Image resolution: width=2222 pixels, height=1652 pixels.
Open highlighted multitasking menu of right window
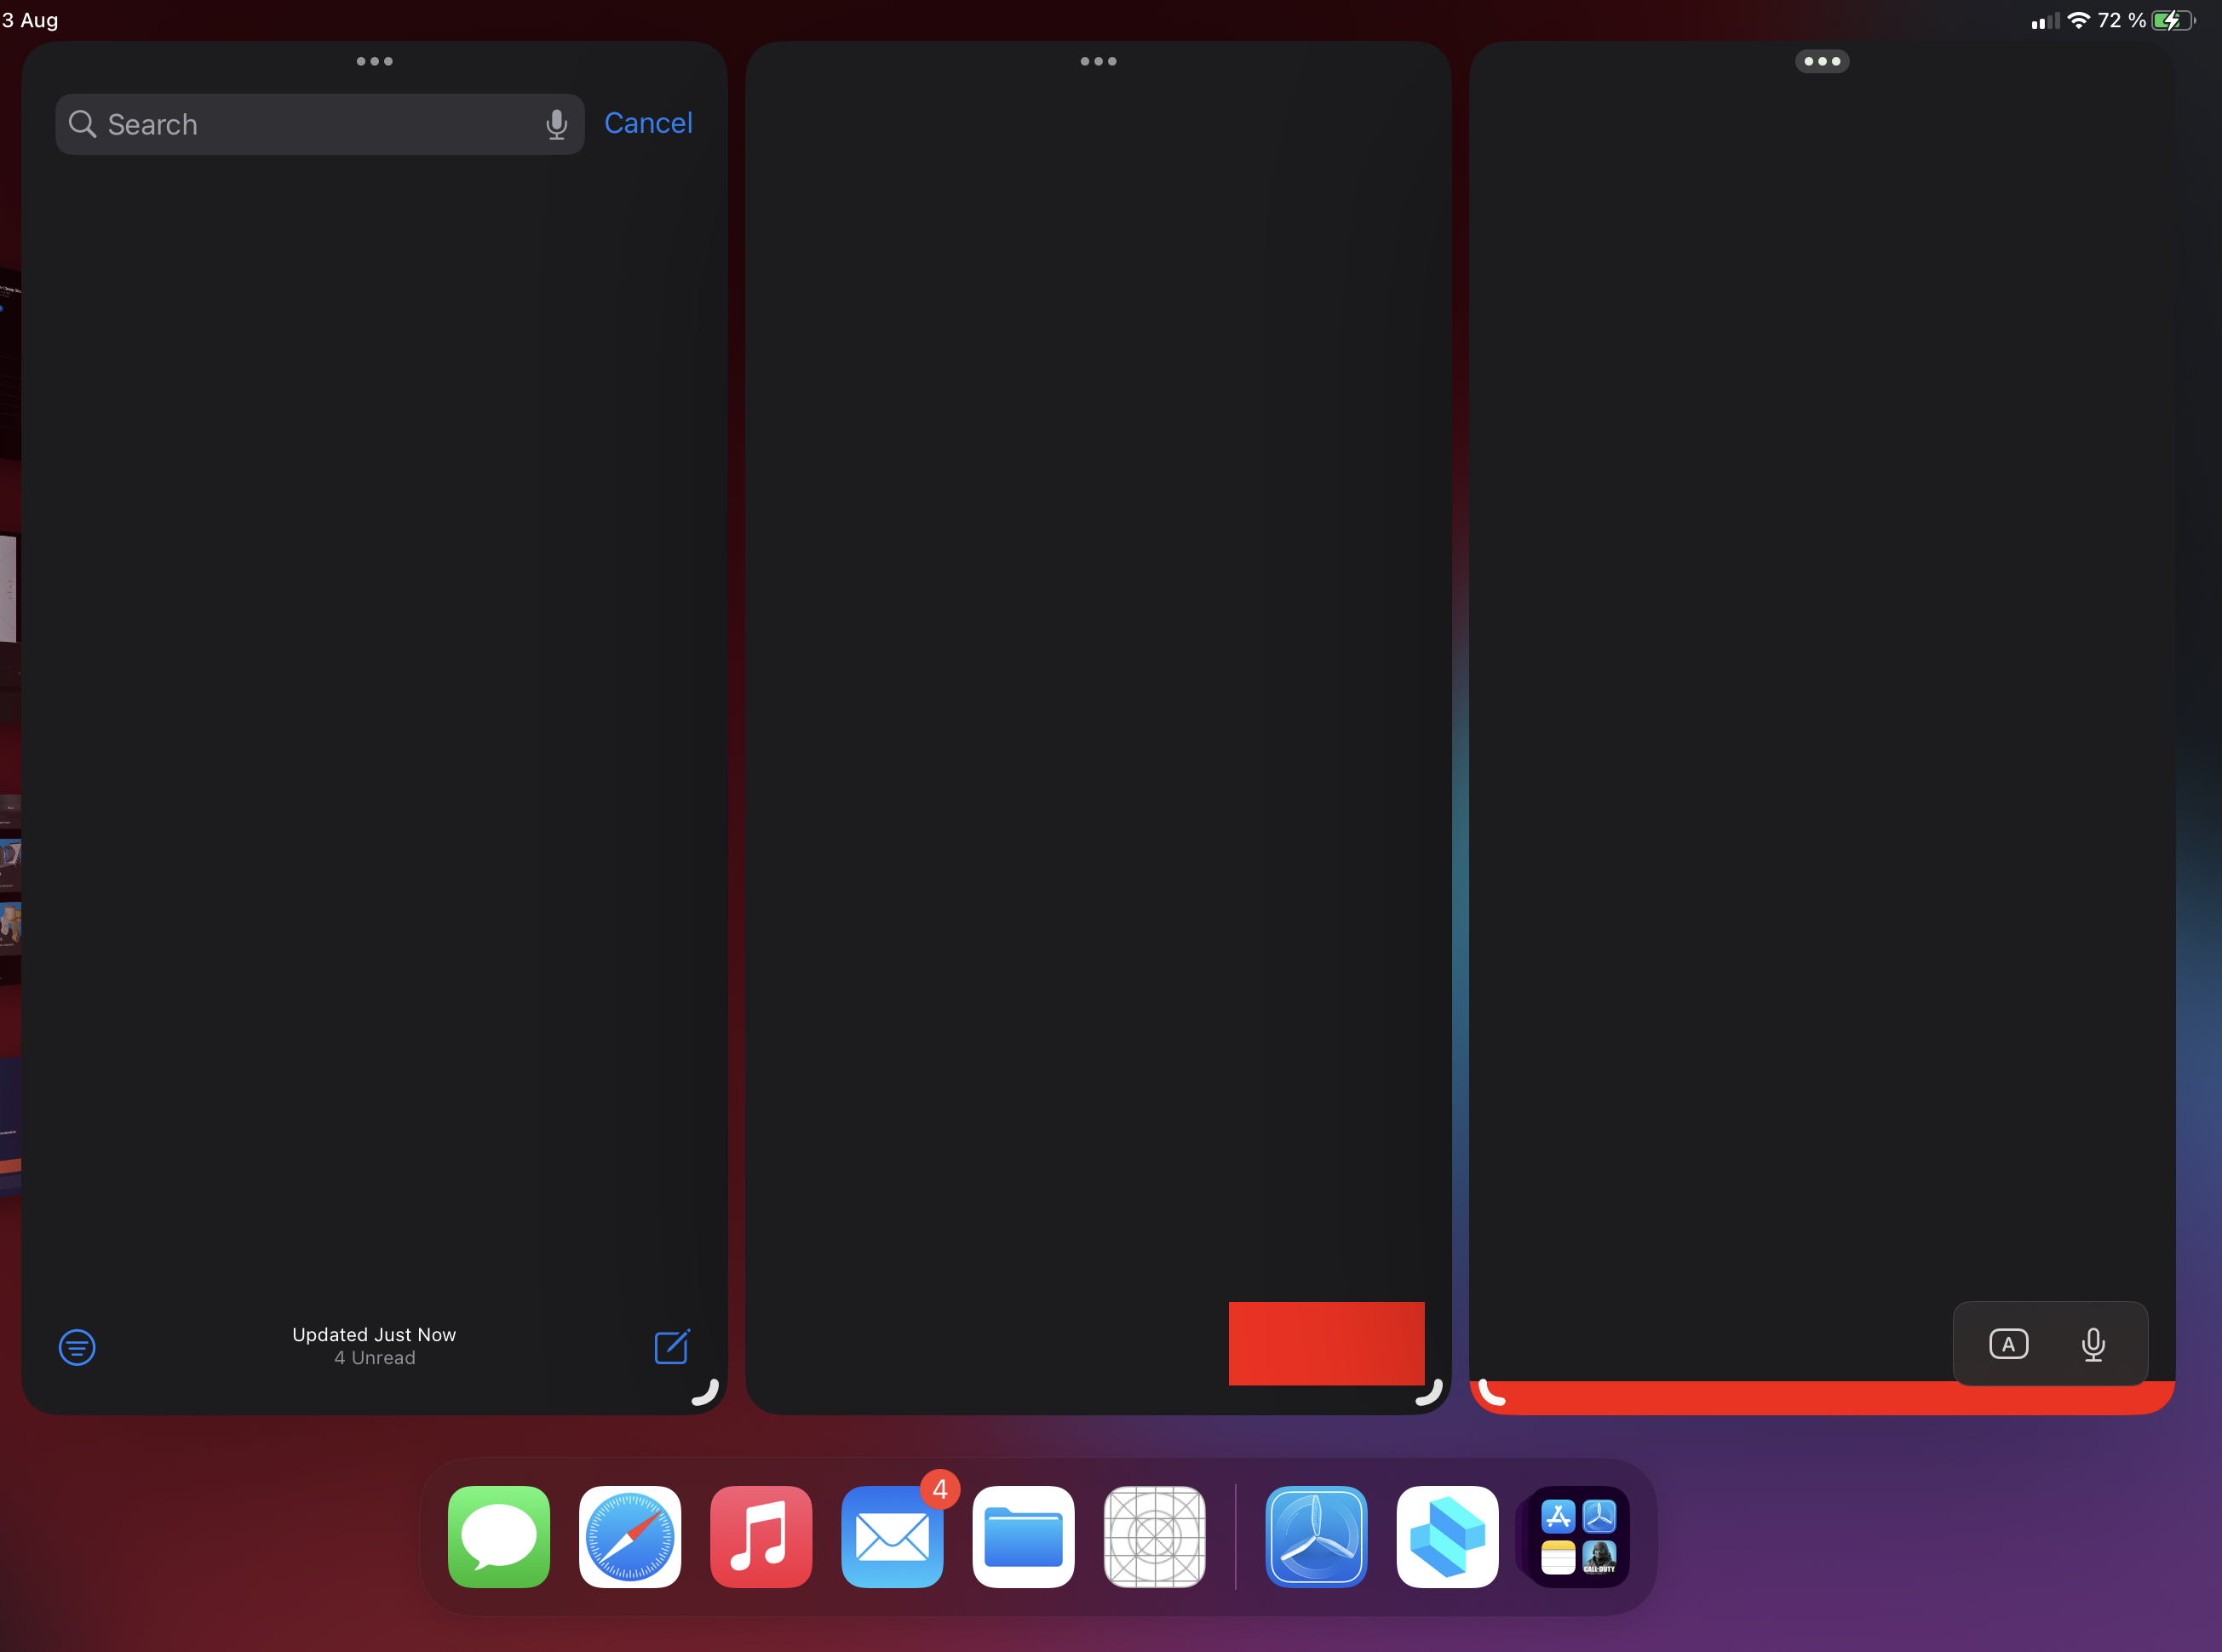(1821, 62)
